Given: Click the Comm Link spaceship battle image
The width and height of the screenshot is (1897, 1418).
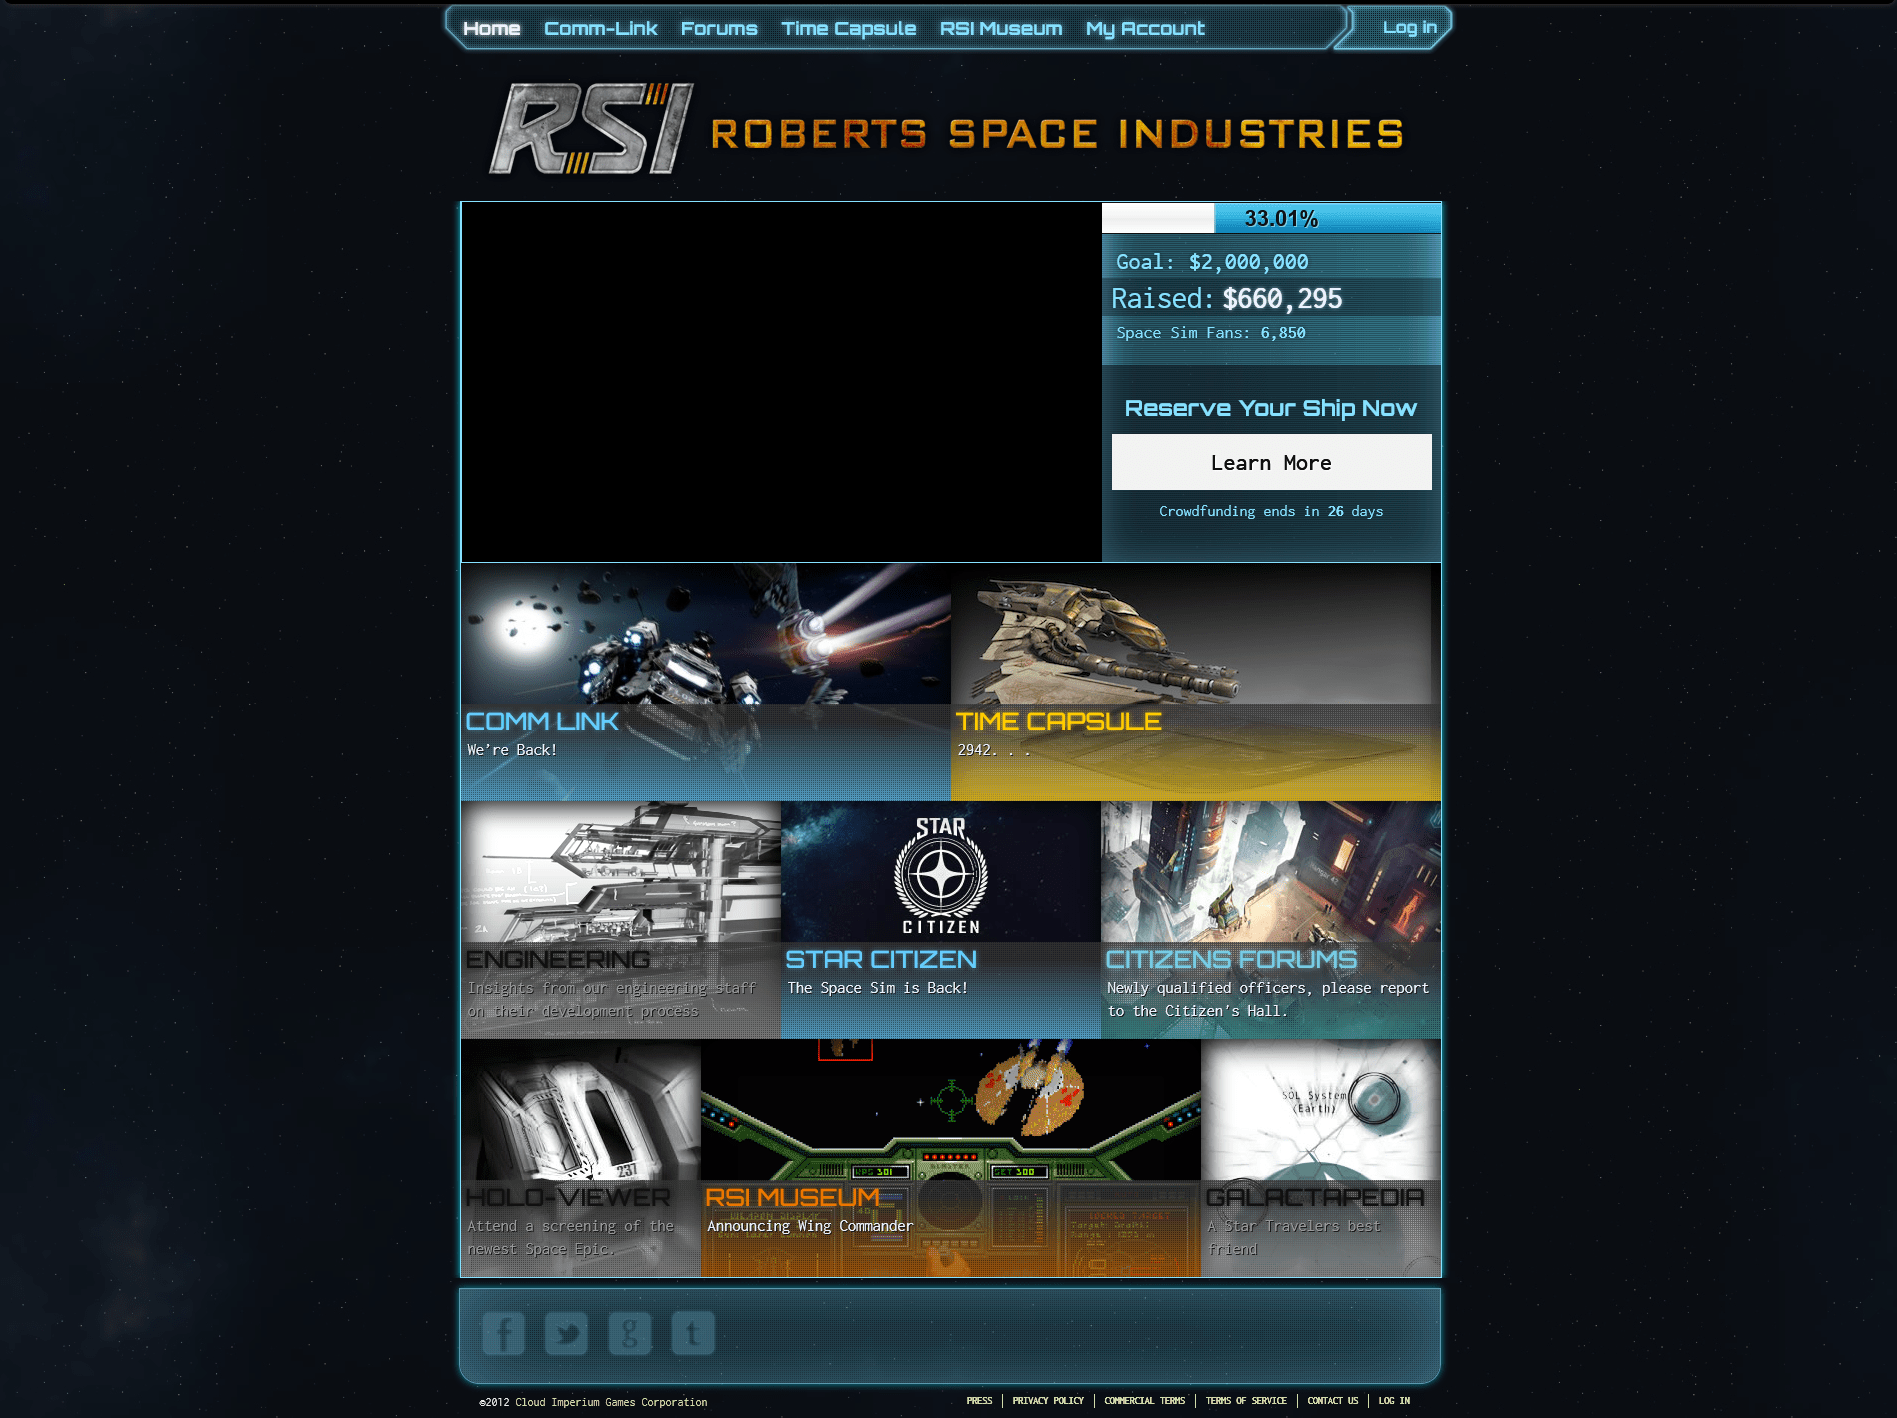Looking at the screenshot, I should coord(706,634).
